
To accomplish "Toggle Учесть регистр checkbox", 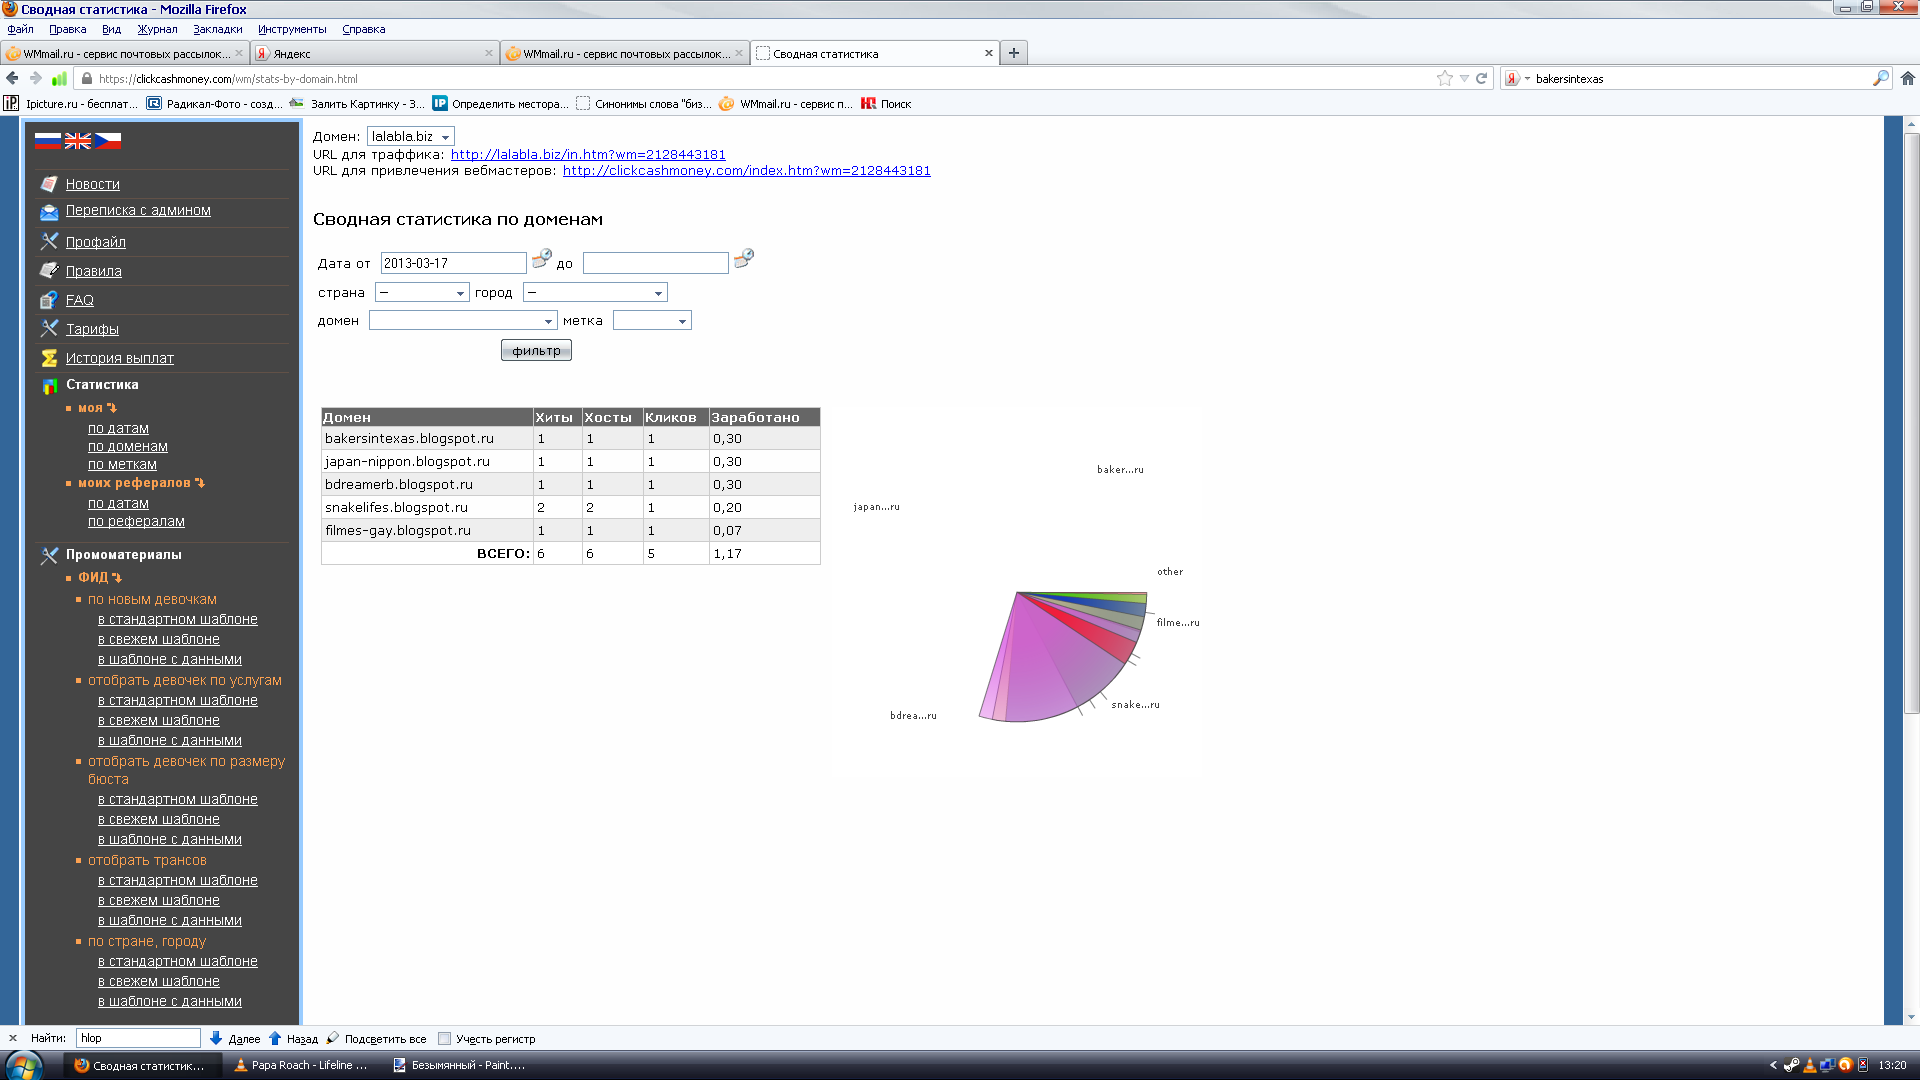I will pyautogui.click(x=445, y=1038).
